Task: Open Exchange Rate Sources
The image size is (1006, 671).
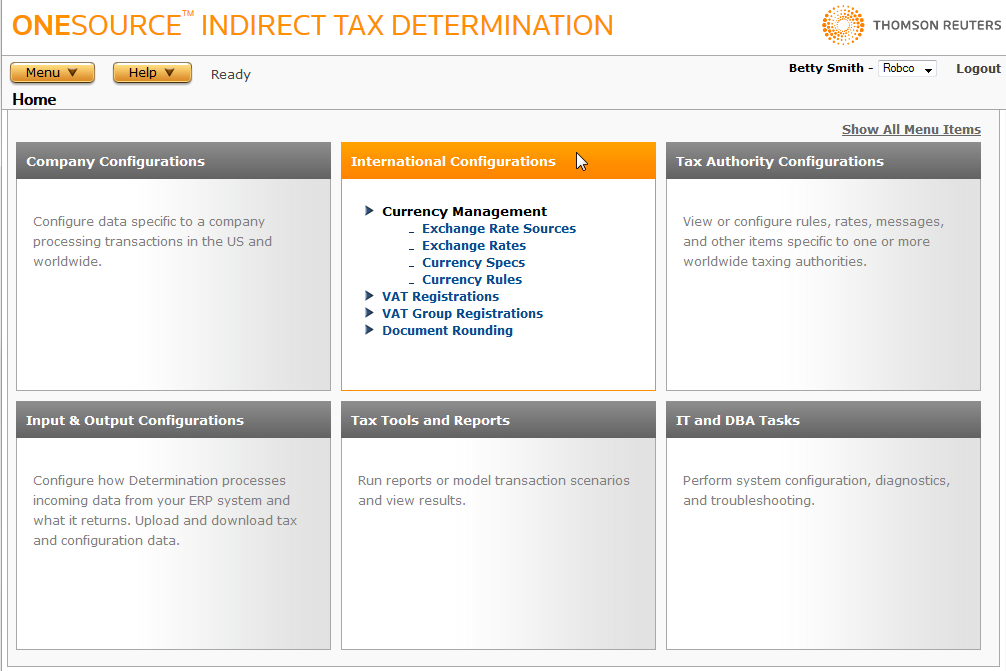Action: (x=498, y=228)
